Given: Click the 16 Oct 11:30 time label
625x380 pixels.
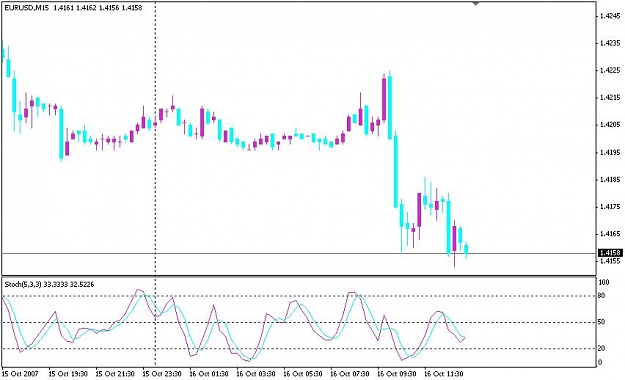Looking at the screenshot, I should coord(443,374).
